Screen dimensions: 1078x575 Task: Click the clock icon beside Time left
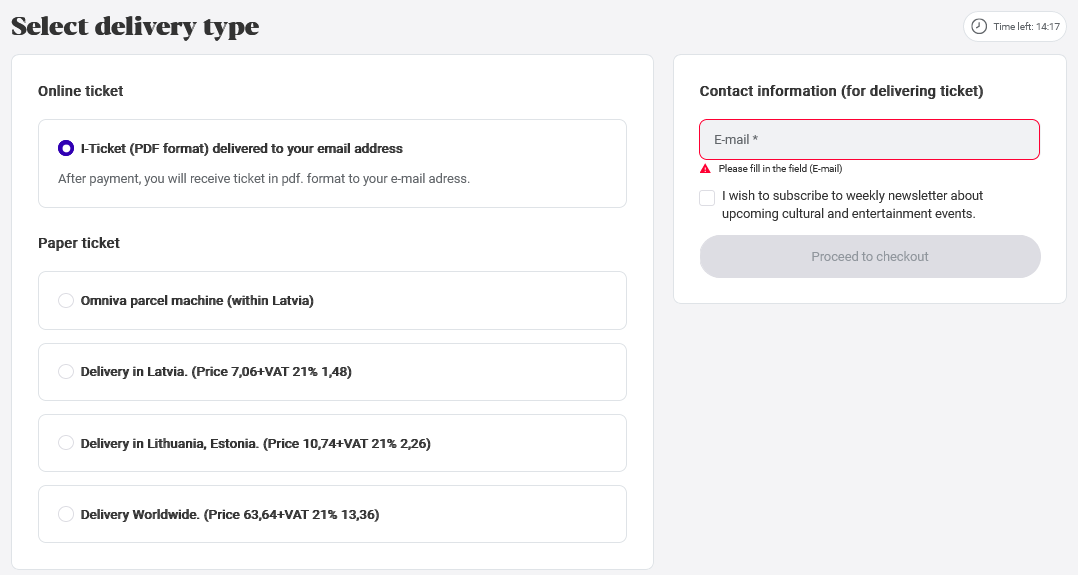pos(979,27)
